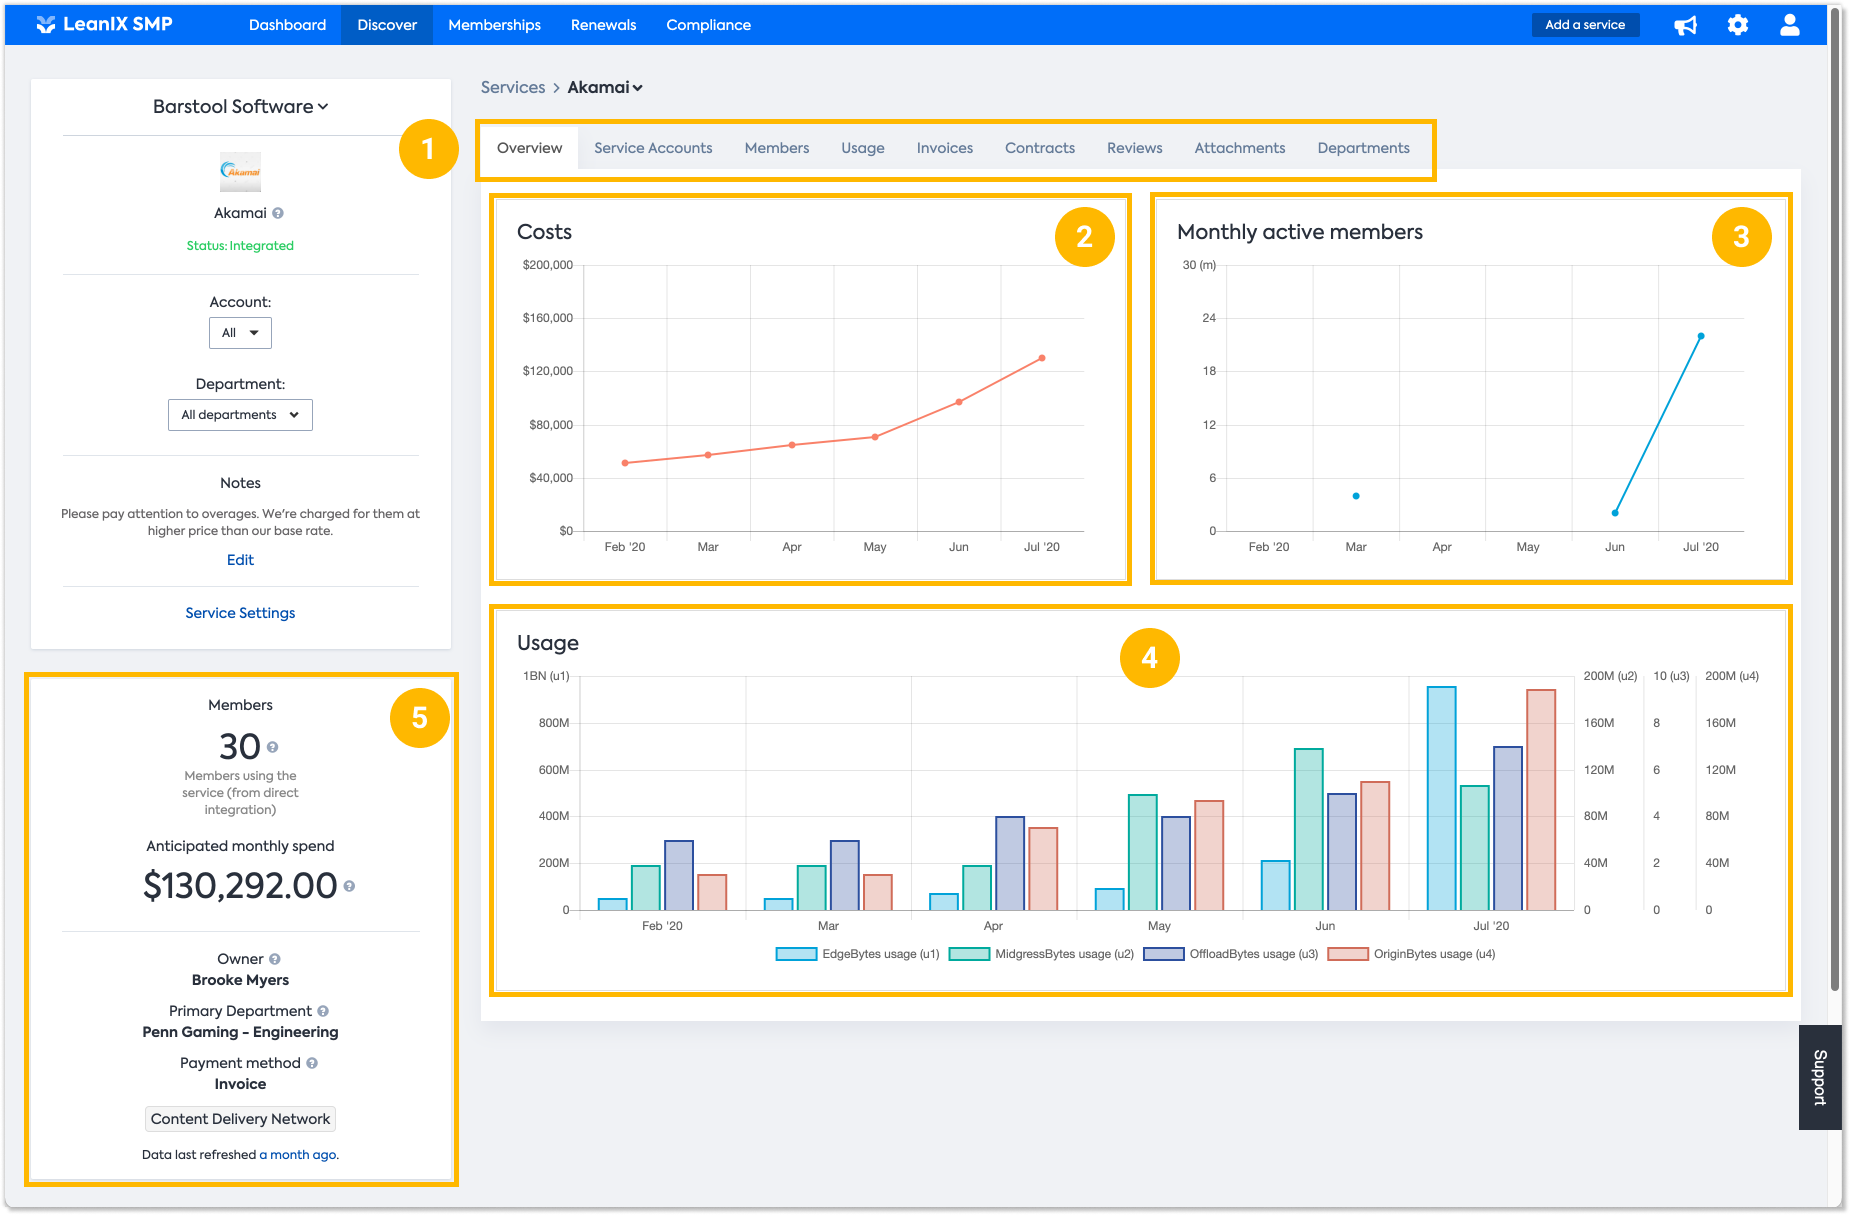Expand the Barstool Software company selector
Viewport: 1850px width, 1215px height.
240,106
